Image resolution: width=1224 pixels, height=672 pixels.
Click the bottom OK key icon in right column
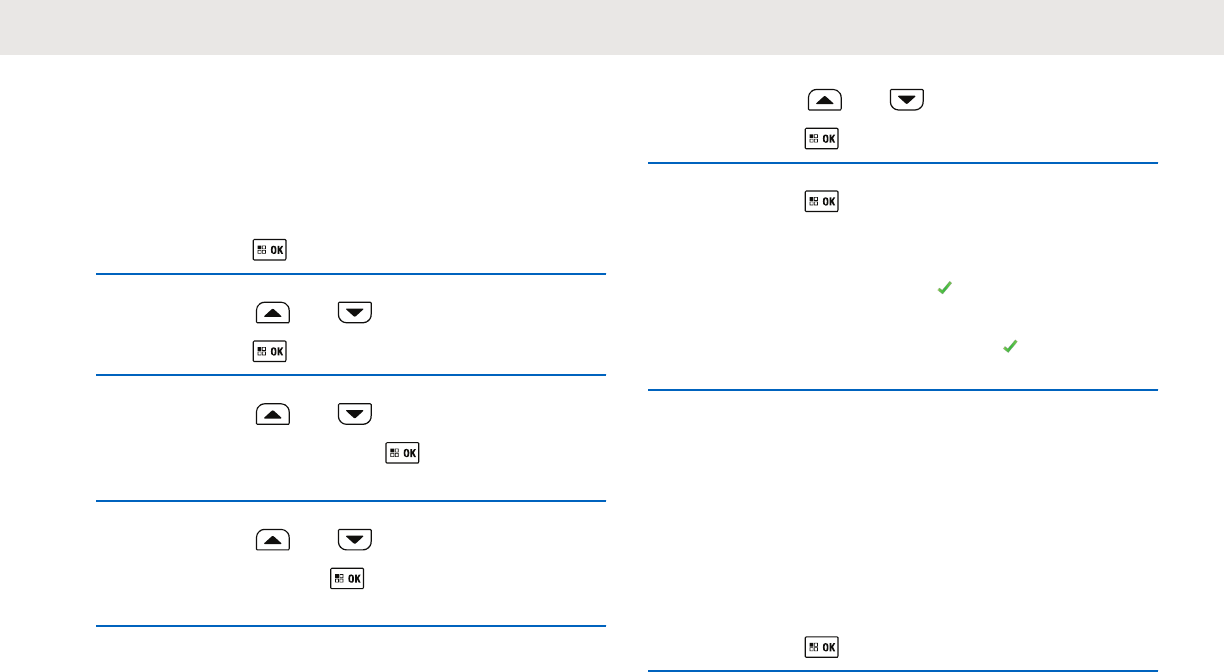point(822,647)
